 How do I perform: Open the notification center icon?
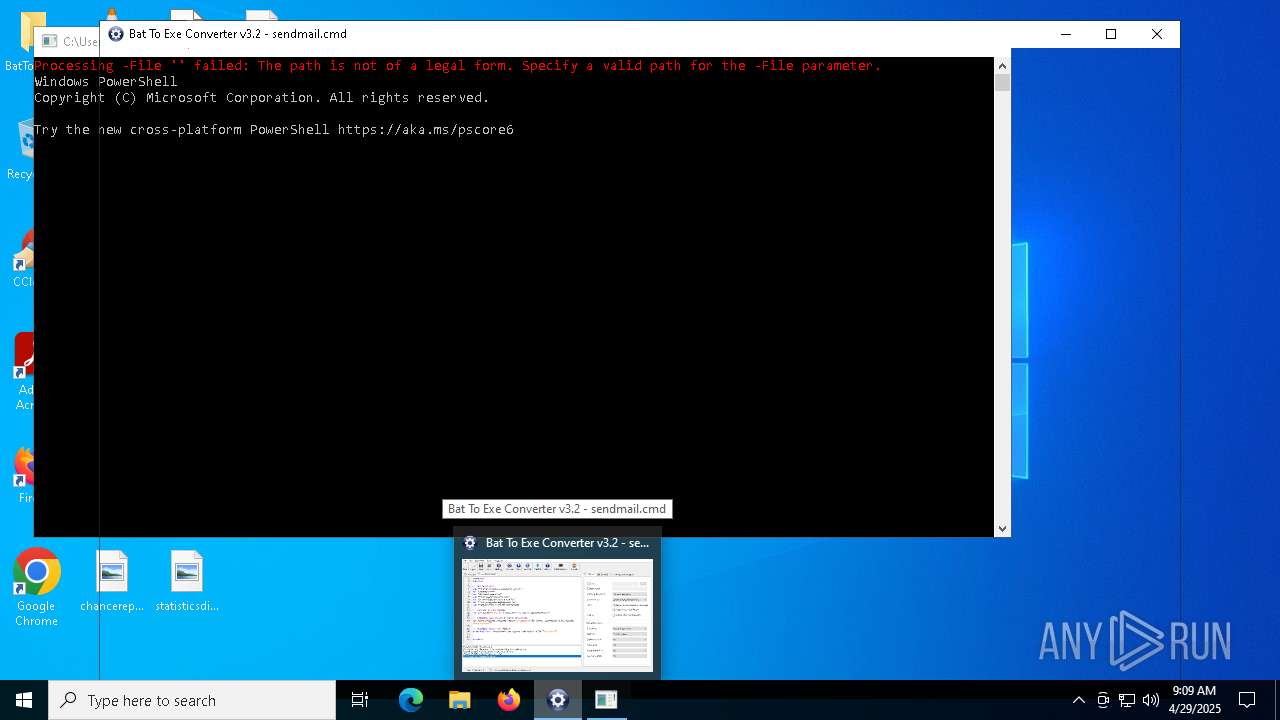click(x=1247, y=700)
